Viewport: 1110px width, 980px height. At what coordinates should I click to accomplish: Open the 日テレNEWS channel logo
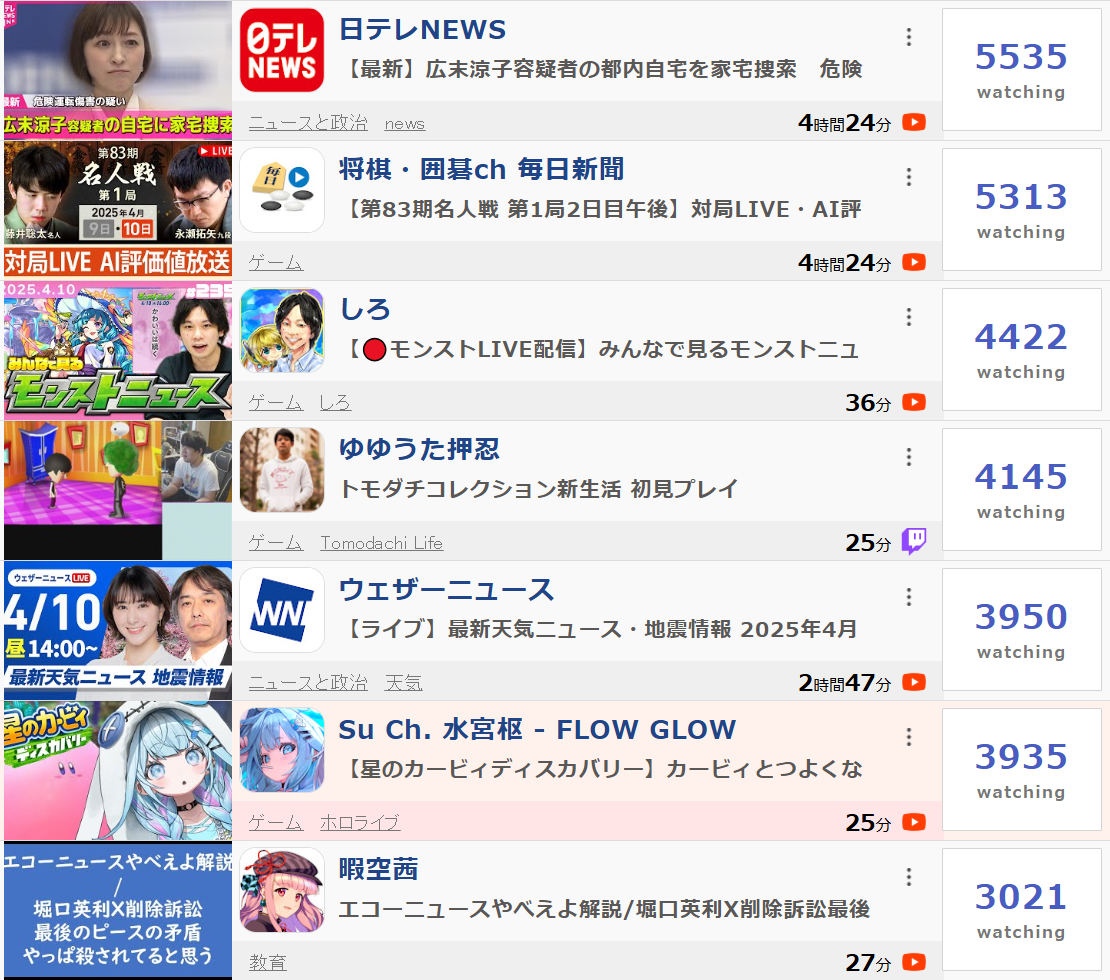point(282,50)
